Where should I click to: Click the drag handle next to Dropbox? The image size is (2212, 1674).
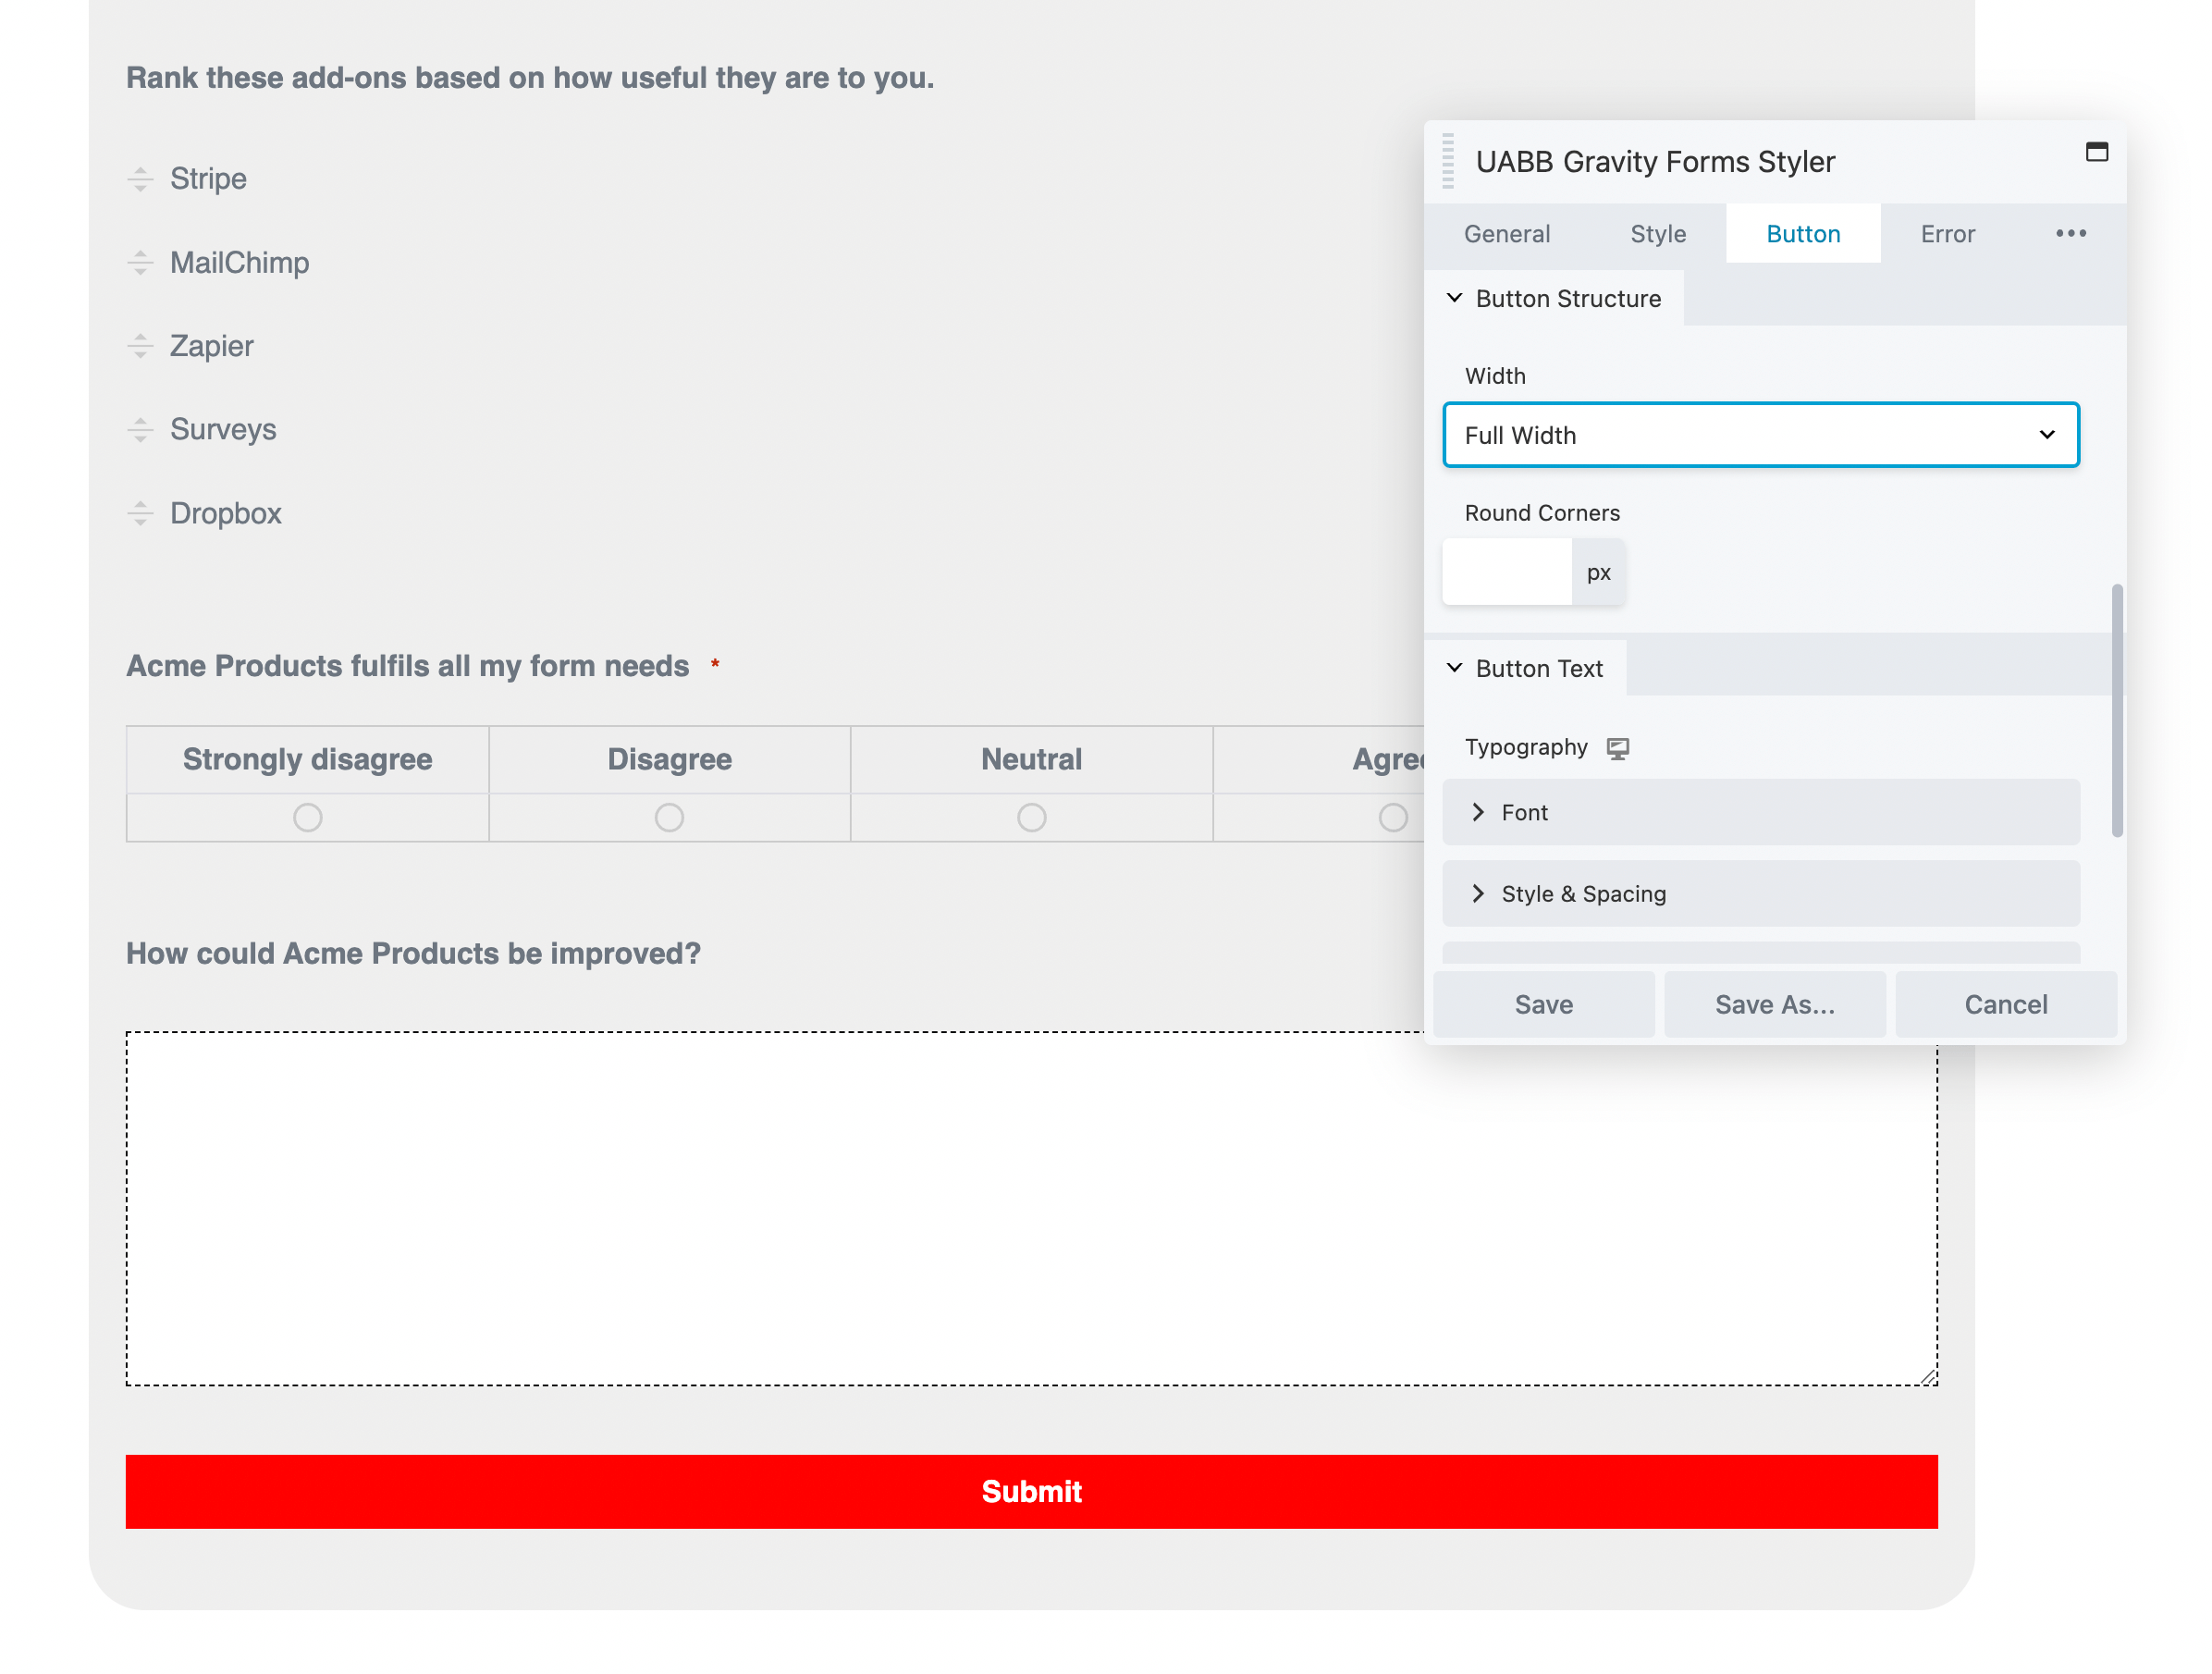pyautogui.click(x=140, y=514)
